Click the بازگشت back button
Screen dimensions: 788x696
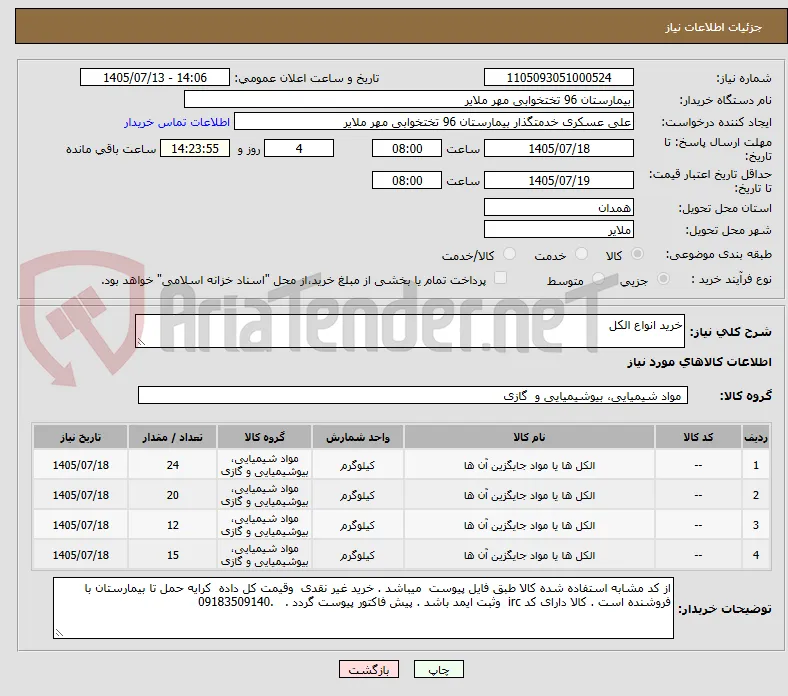[x=369, y=669]
